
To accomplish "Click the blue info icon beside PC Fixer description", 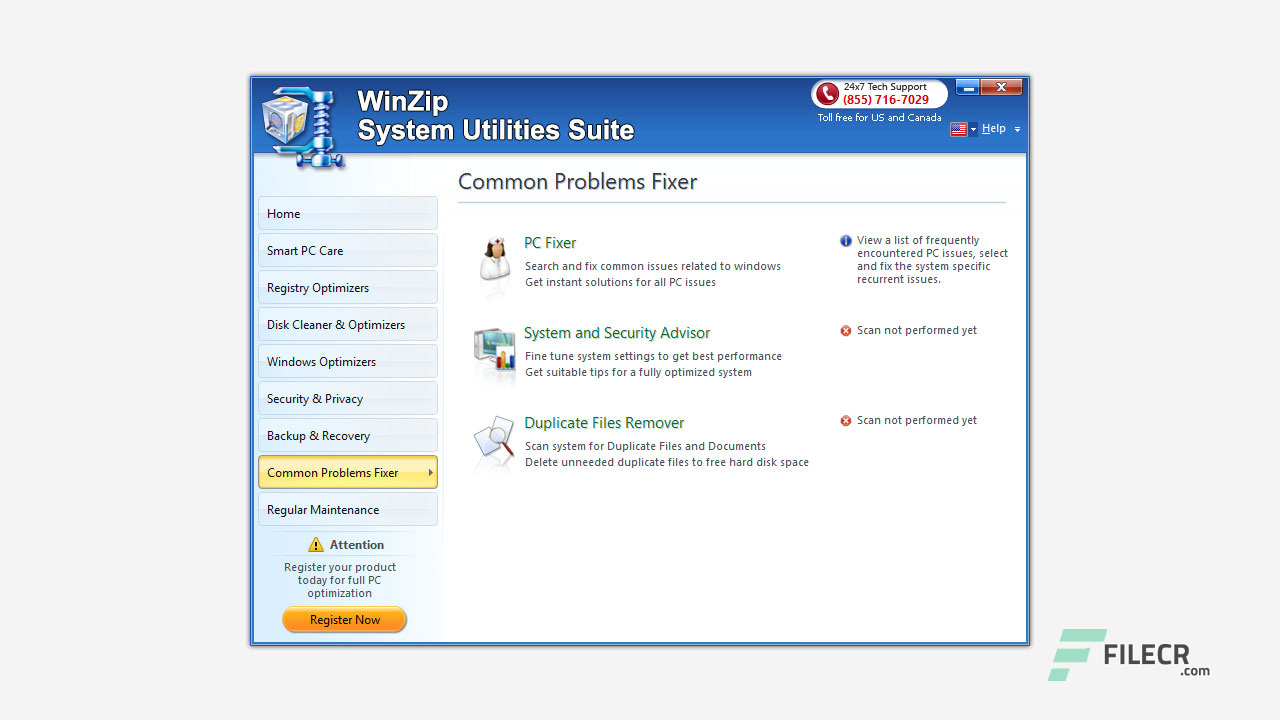I will click(846, 241).
